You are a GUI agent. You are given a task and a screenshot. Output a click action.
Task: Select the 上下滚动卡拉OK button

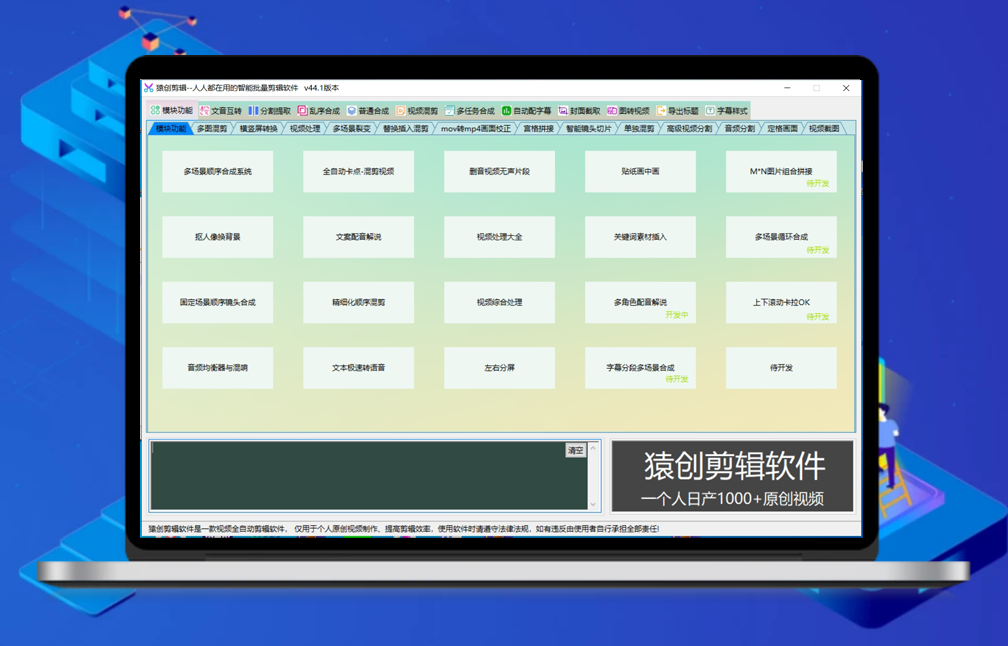[x=781, y=302]
